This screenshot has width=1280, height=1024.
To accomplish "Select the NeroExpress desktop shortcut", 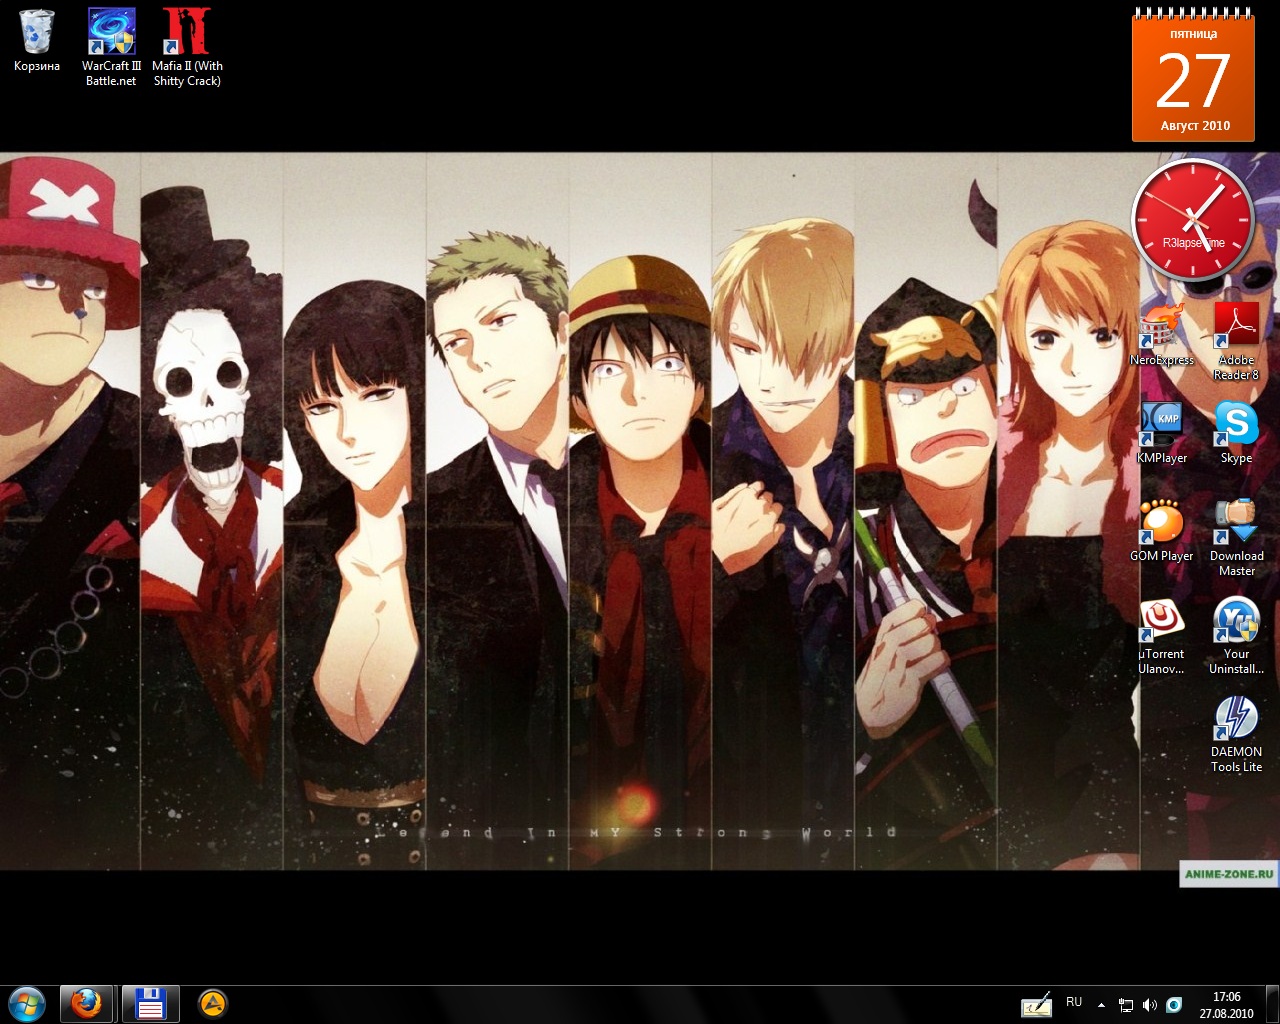I will click(1162, 335).
